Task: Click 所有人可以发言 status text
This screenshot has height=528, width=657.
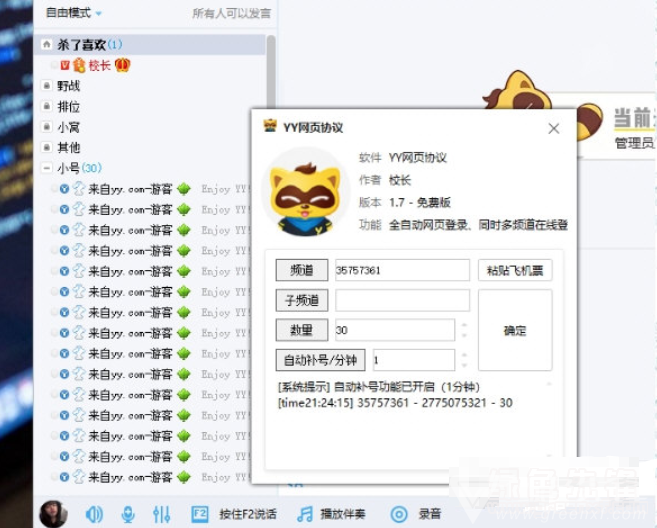Action: point(231,13)
